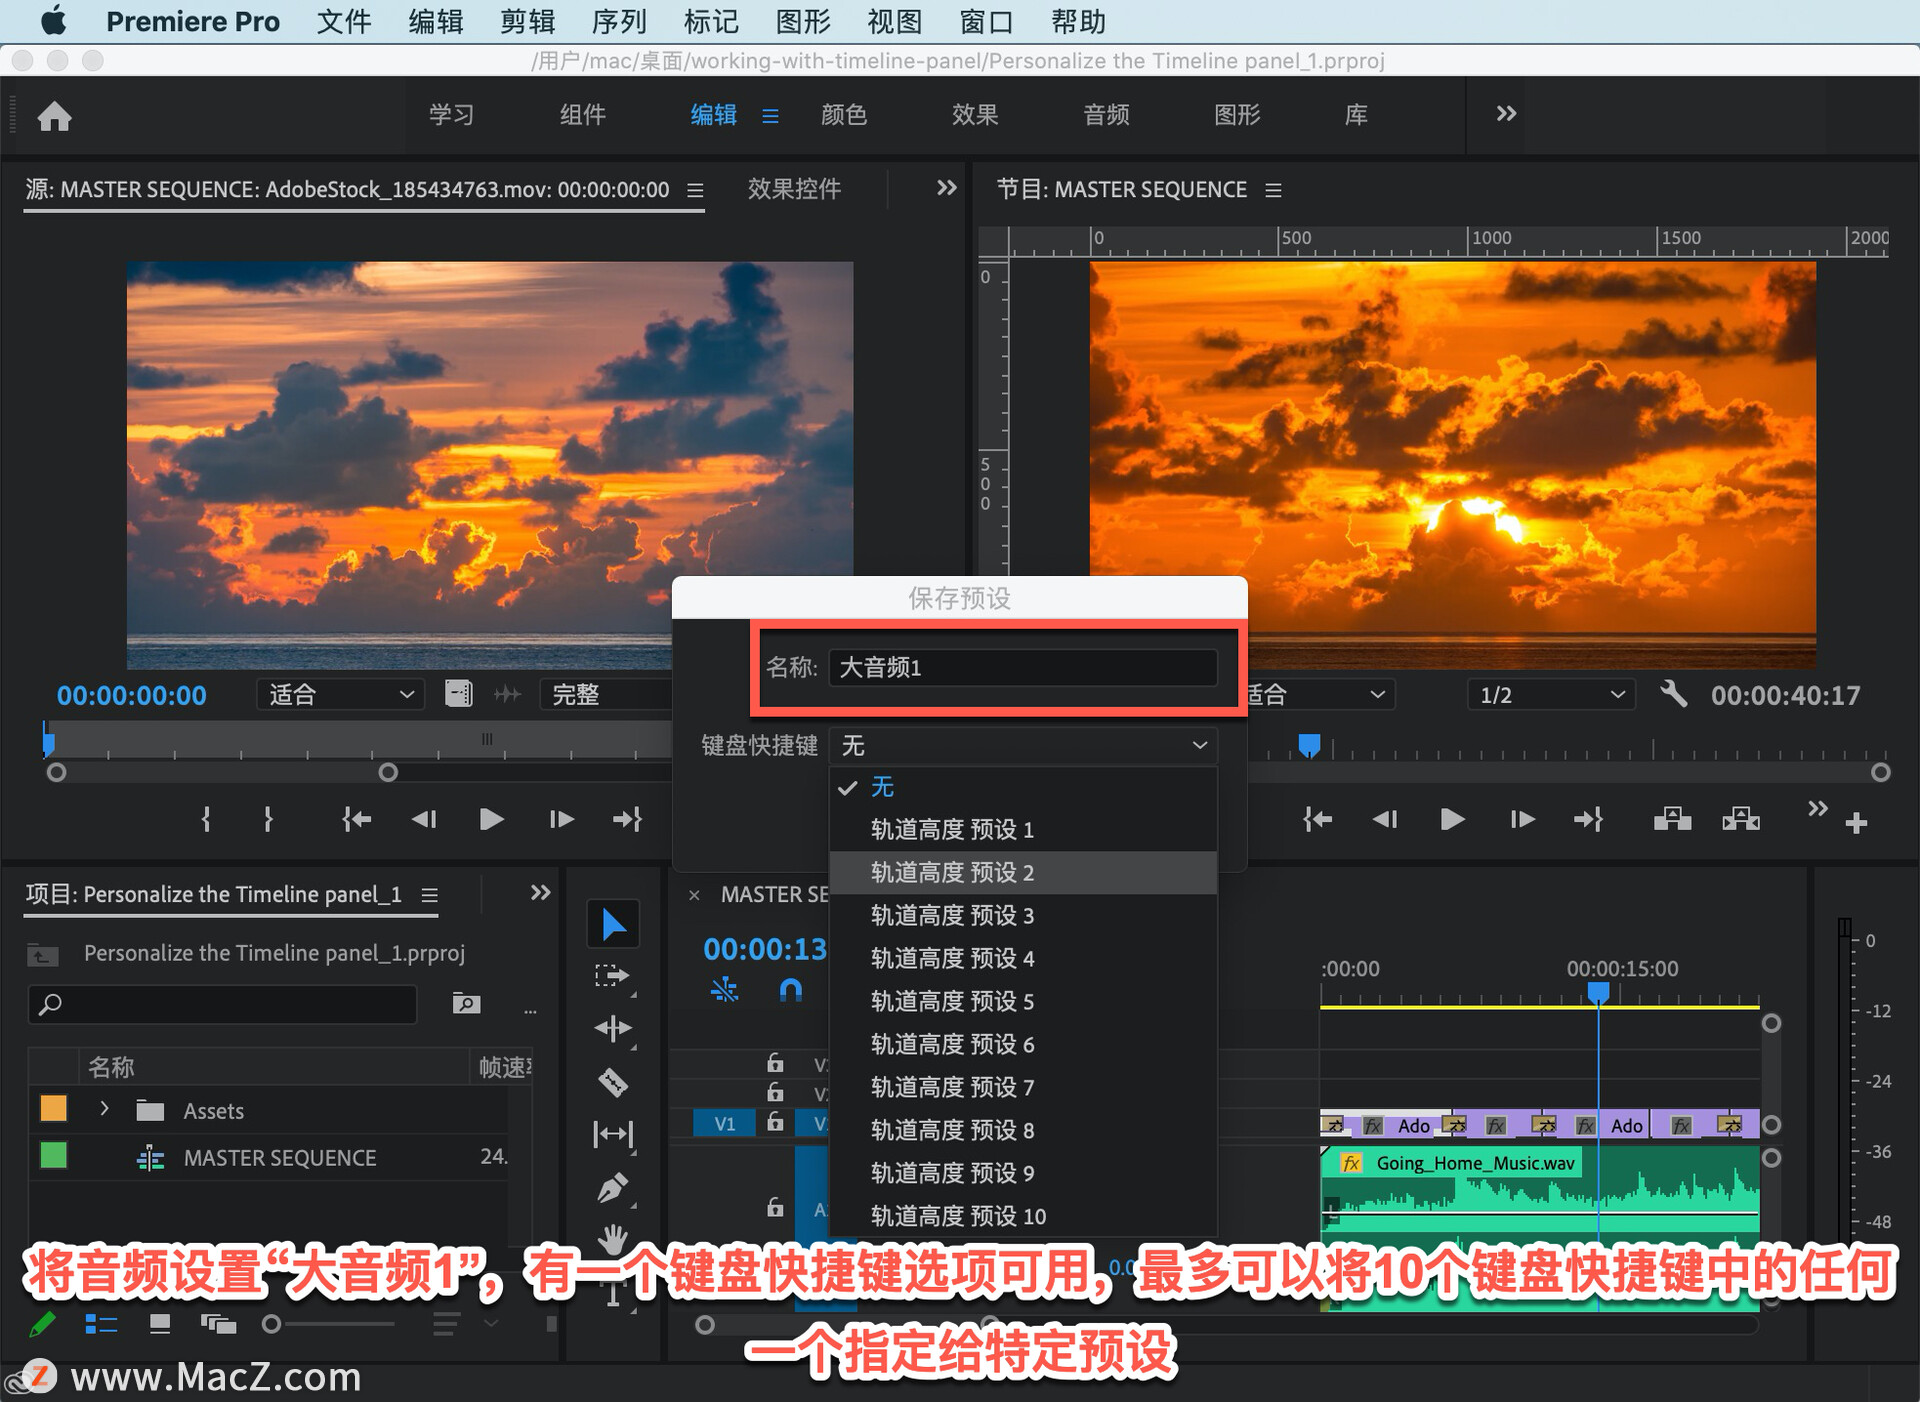
Task: Pick the Razor tool
Action: point(612,1082)
